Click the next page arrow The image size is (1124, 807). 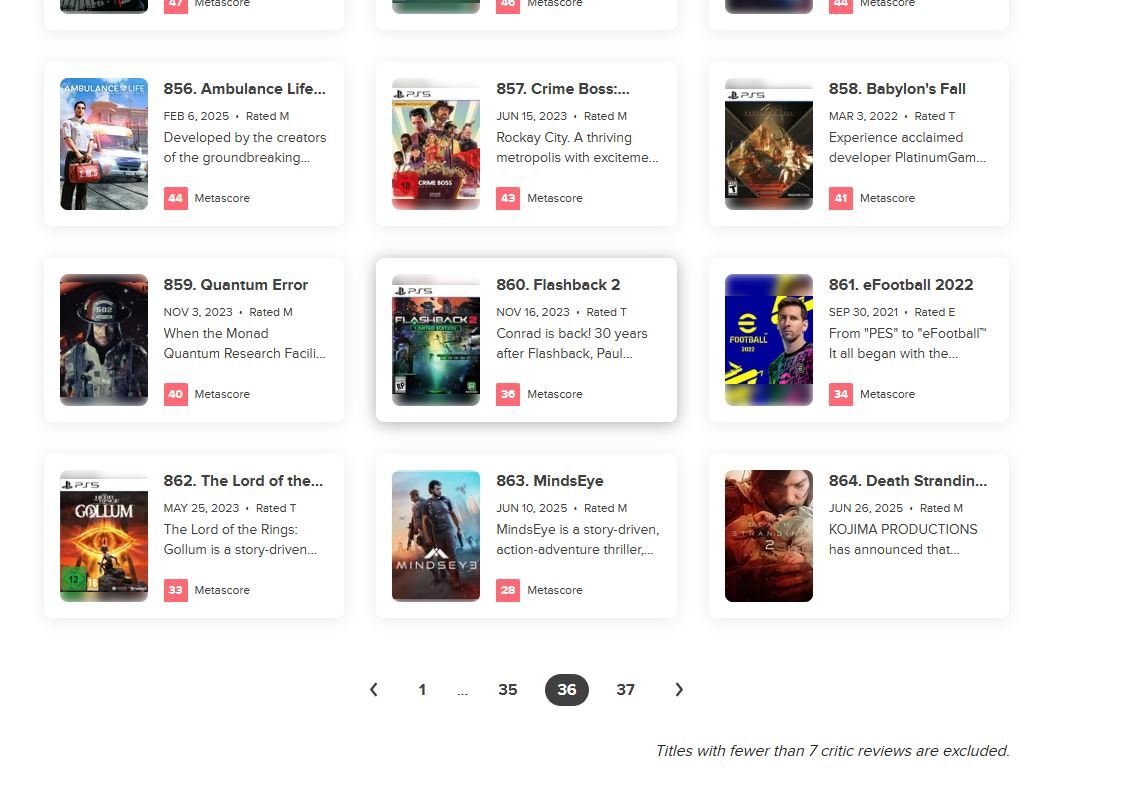coord(679,689)
